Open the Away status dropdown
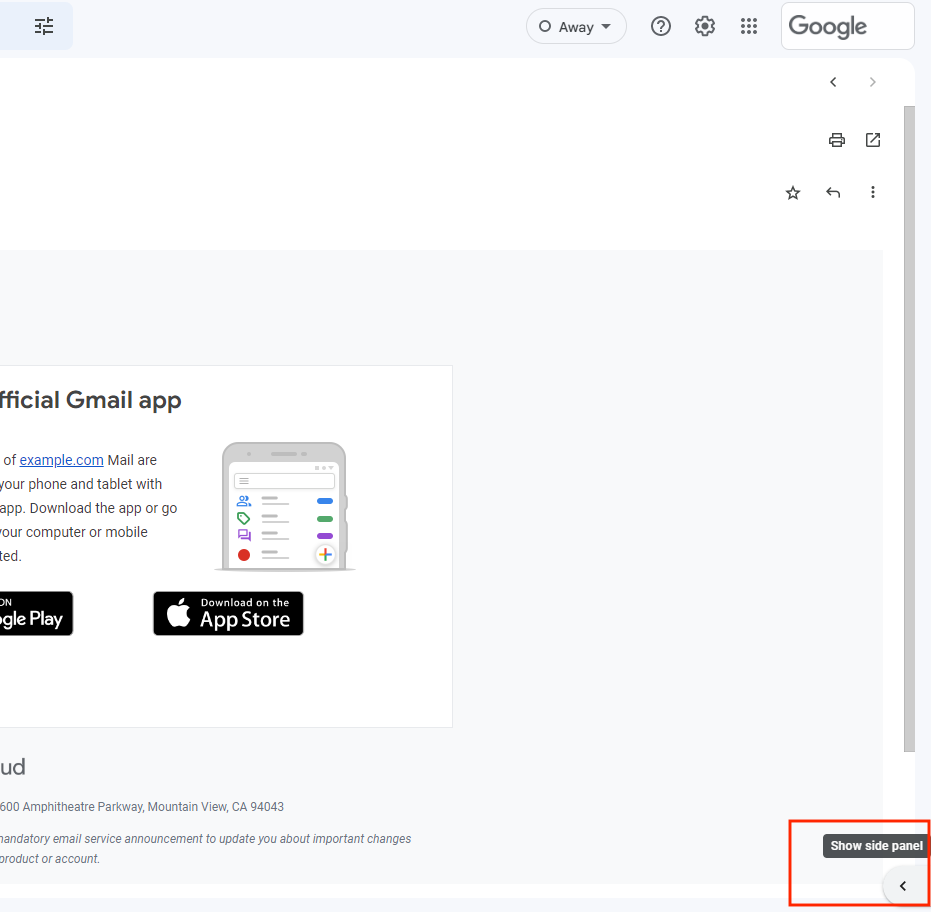Viewport: 931px width, 912px height. (x=575, y=26)
